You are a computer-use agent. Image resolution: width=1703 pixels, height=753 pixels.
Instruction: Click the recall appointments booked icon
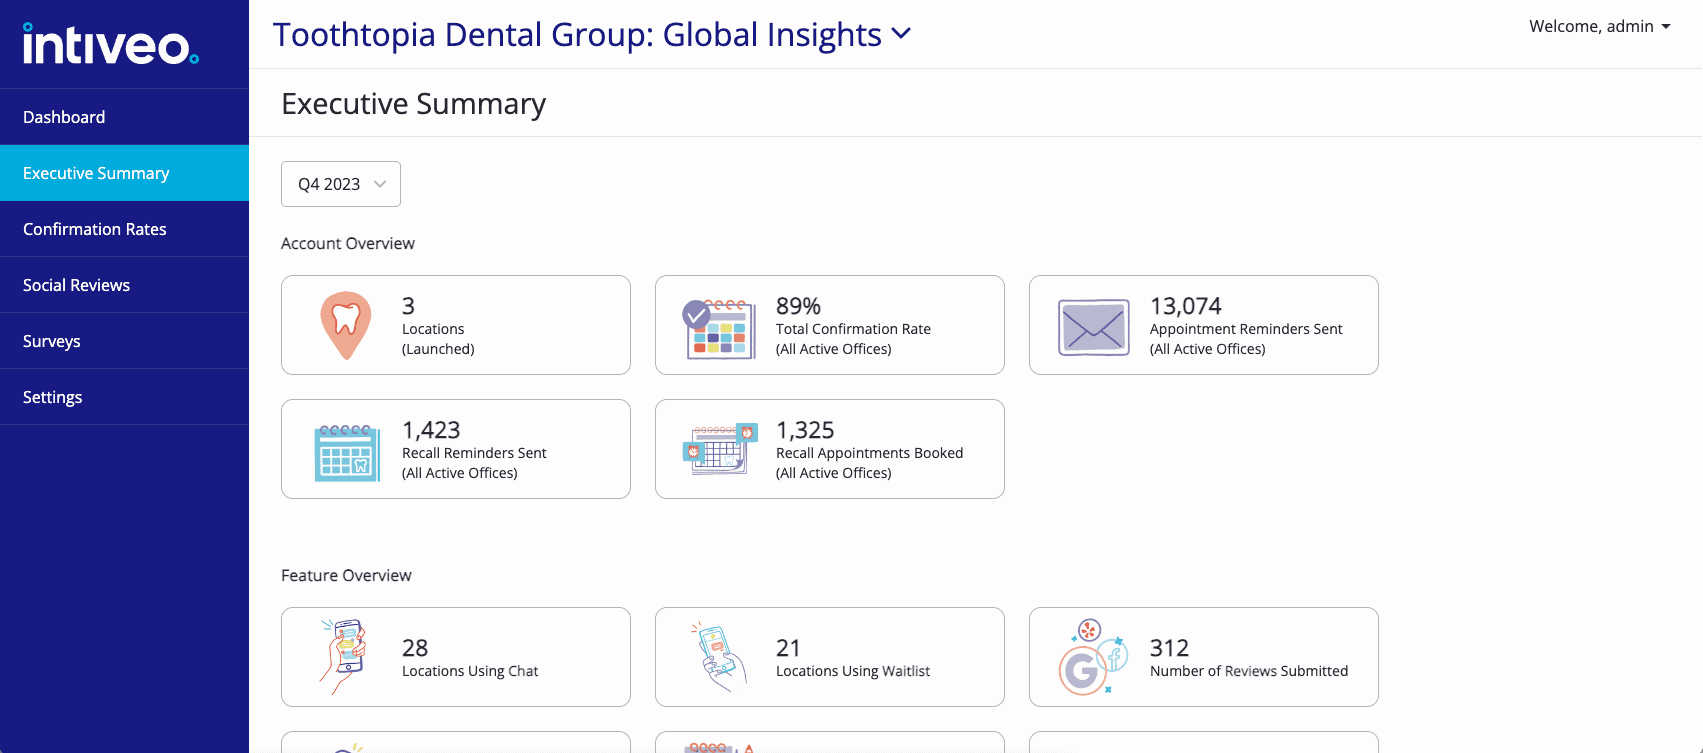tap(720, 450)
